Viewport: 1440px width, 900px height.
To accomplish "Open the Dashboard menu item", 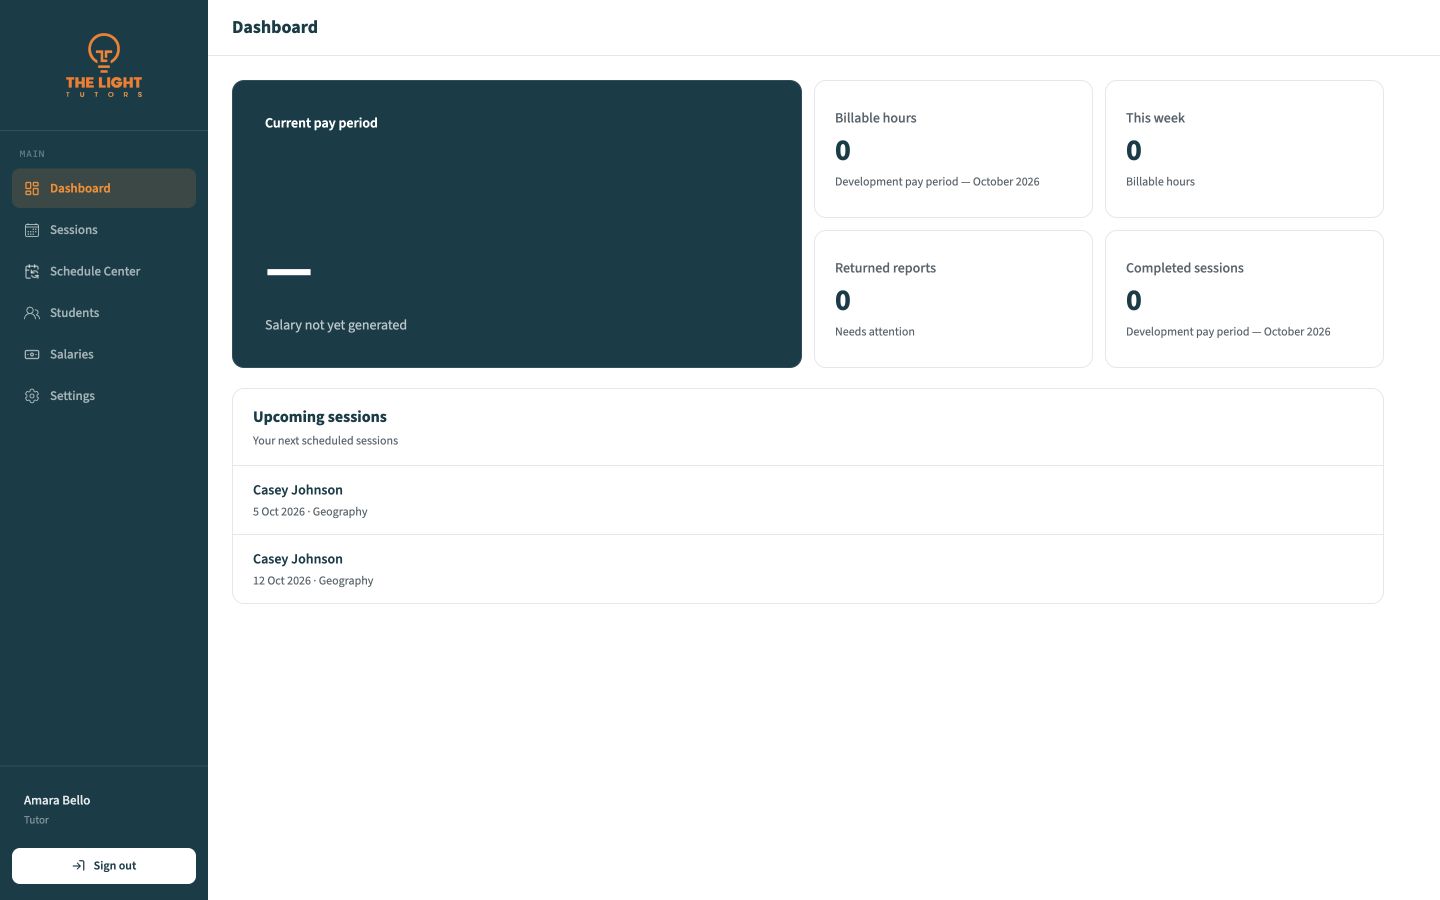I will [x=104, y=188].
